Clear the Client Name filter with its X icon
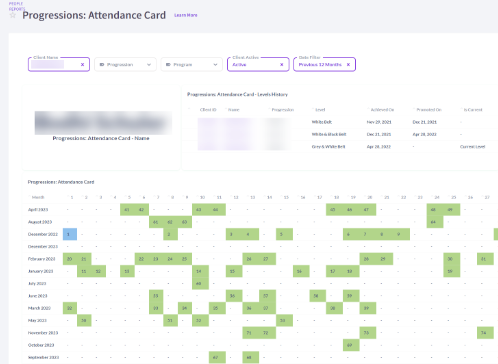The height and width of the screenshot is (364, 498). click(x=82, y=65)
